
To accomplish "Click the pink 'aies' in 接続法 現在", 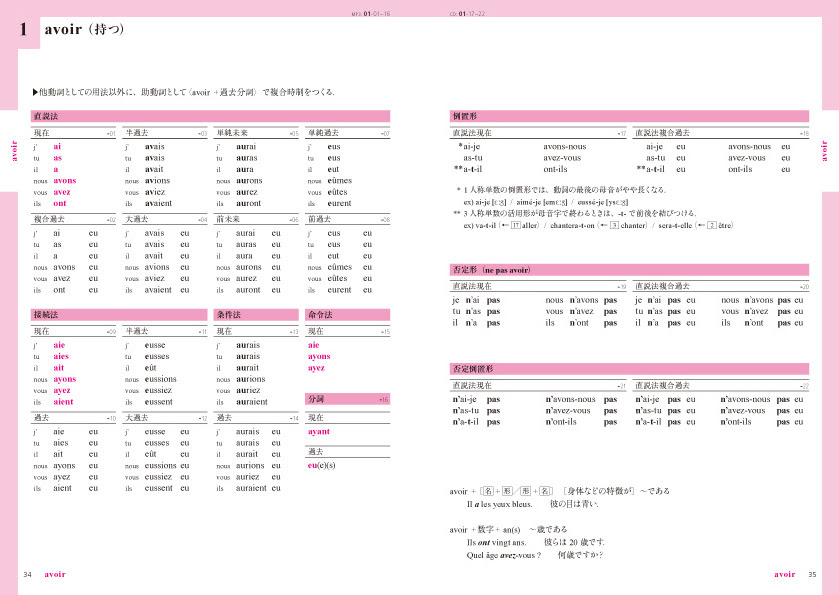I will (61, 356).
